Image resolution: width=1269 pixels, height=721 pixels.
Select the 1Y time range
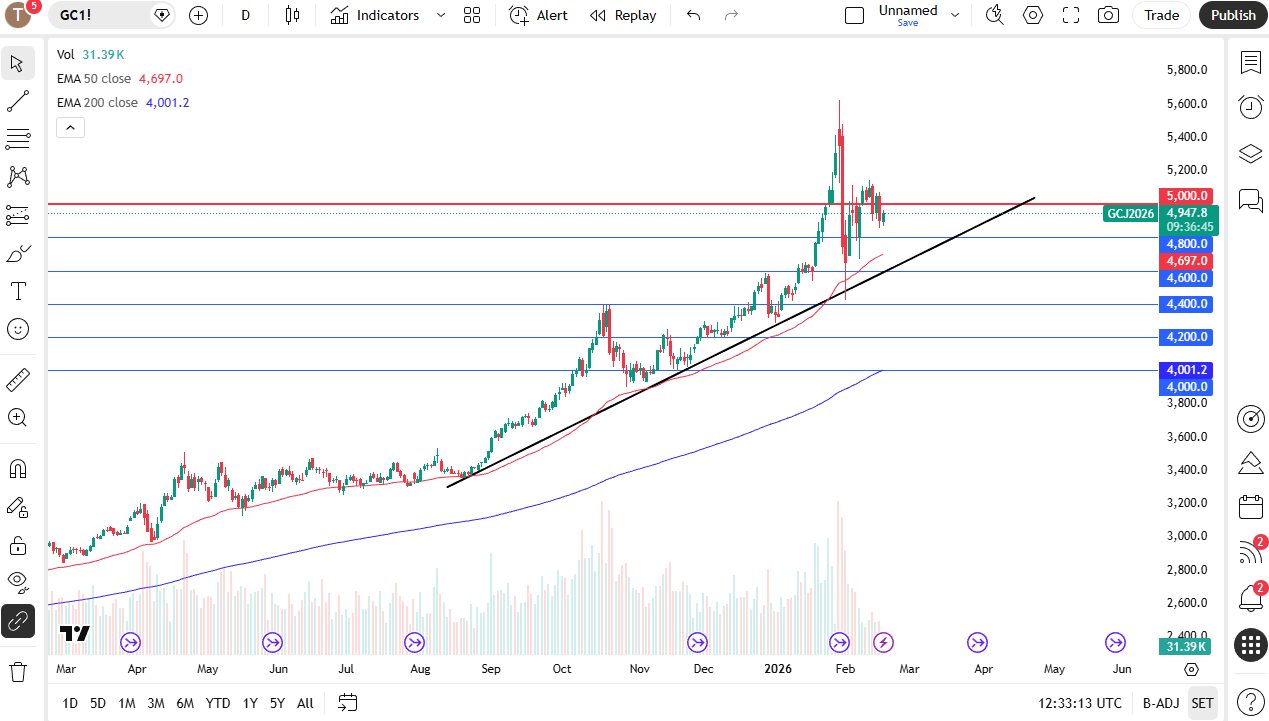pyautogui.click(x=250, y=703)
